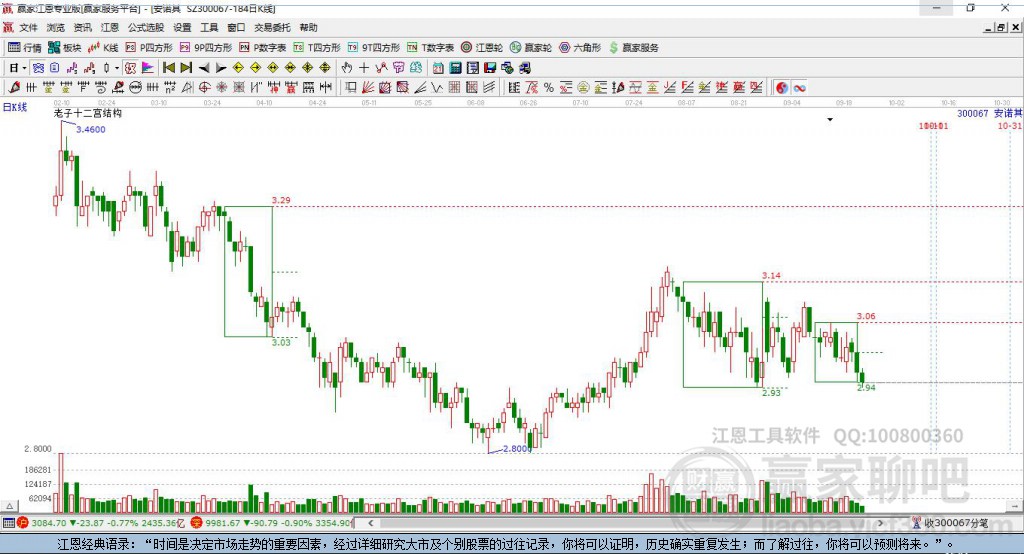1024x554 pixels.
Task: Open the 日 period dropdown
Action: click(x=18, y=67)
